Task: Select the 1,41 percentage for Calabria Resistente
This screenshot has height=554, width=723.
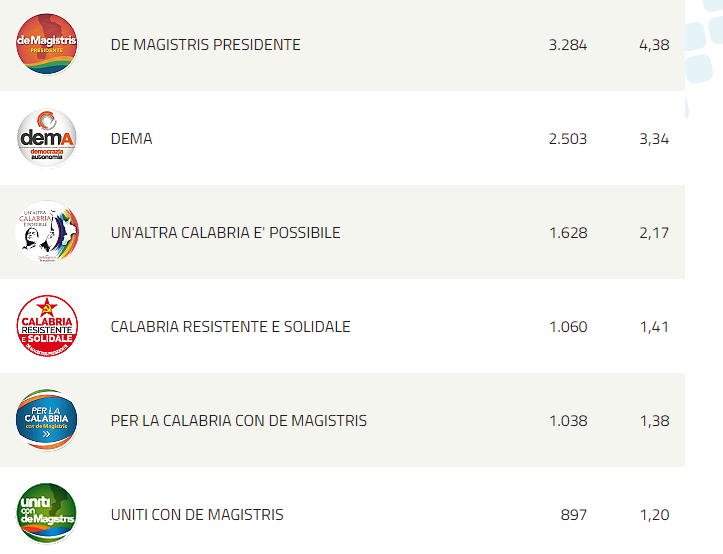Action: [654, 327]
